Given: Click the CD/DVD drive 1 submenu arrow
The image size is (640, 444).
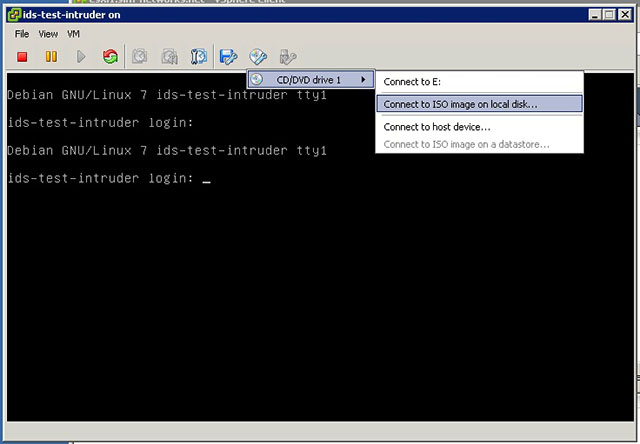Looking at the screenshot, I should (363, 80).
